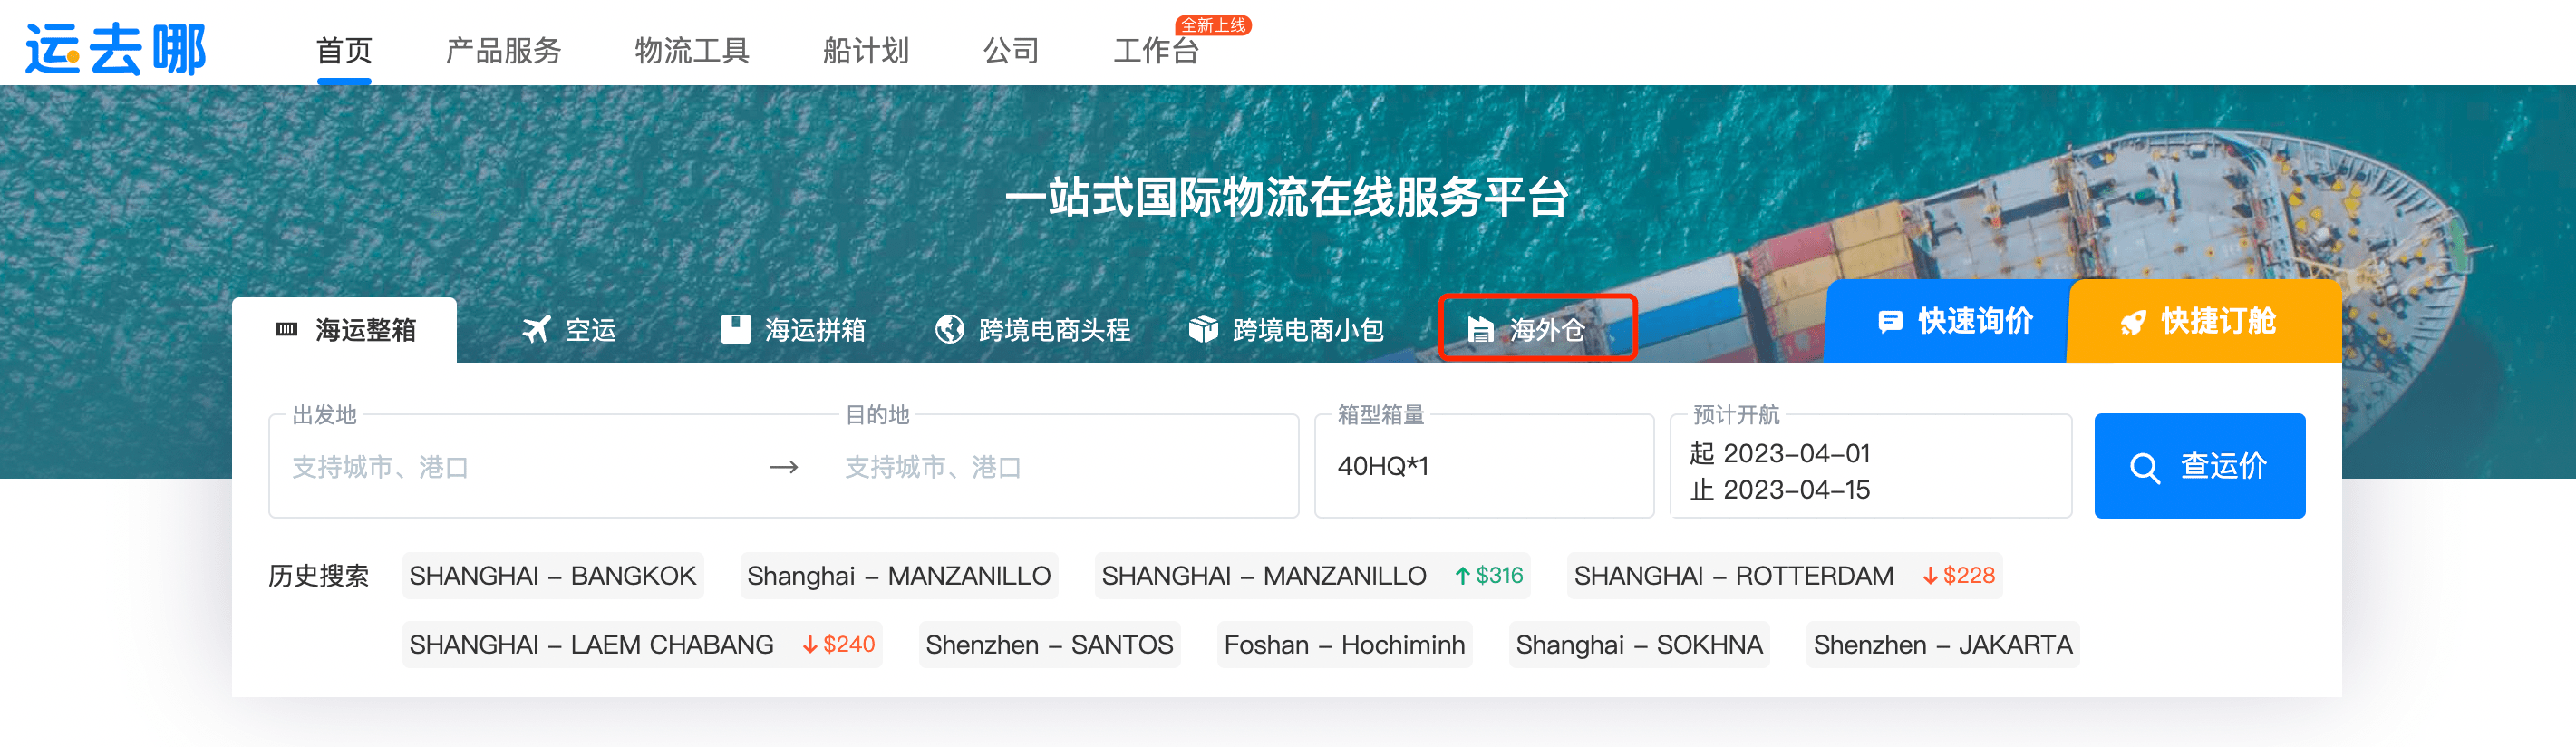Click the package icon beside 跨境电商小包
The height and width of the screenshot is (747, 2576).
pos(1203,329)
